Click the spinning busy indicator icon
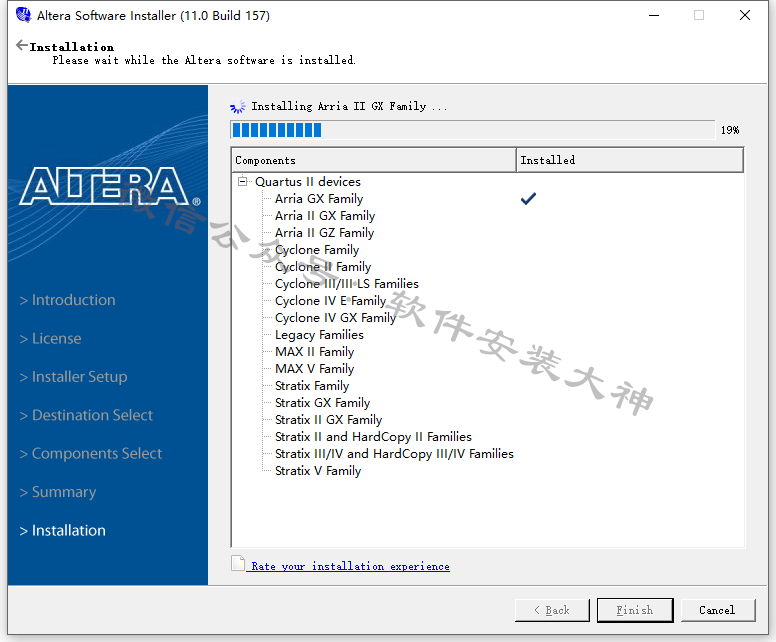This screenshot has width=776, height=642. (238, 106)
